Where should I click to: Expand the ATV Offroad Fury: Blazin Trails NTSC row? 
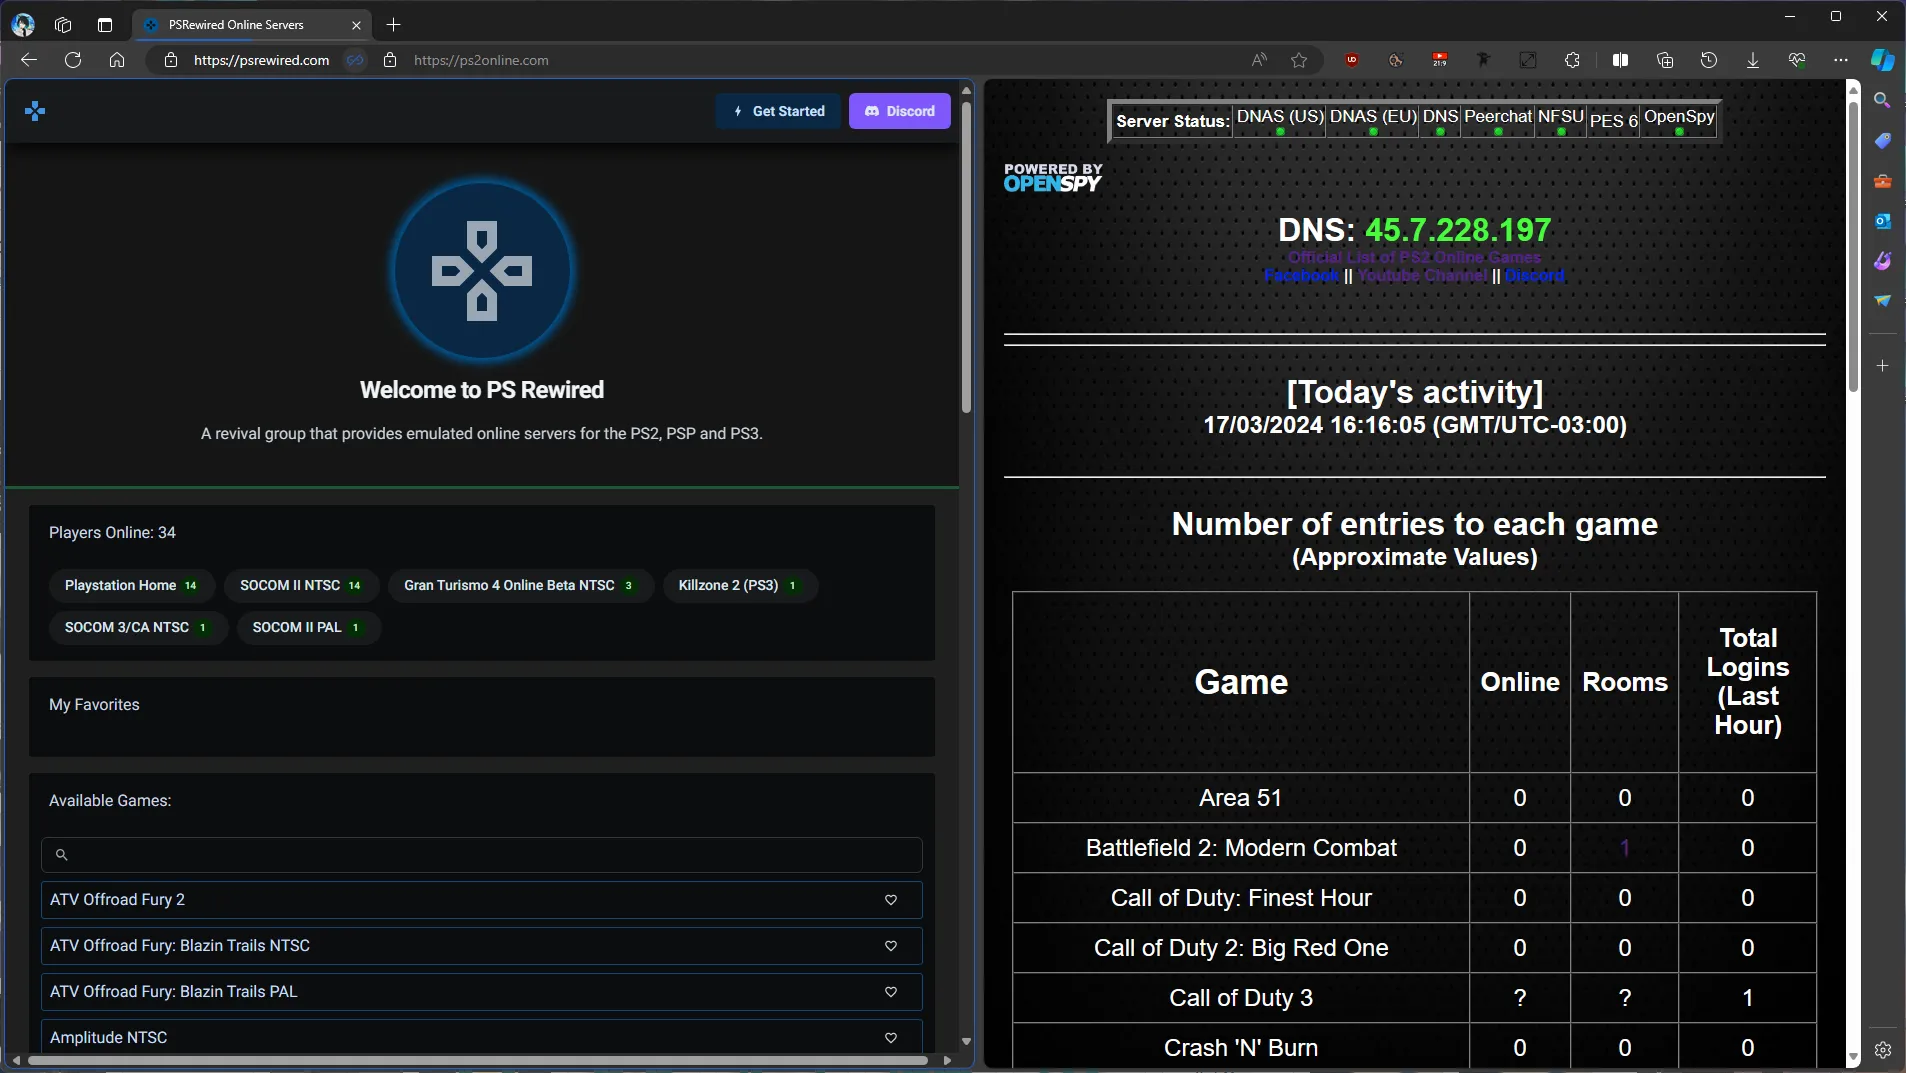460,946
